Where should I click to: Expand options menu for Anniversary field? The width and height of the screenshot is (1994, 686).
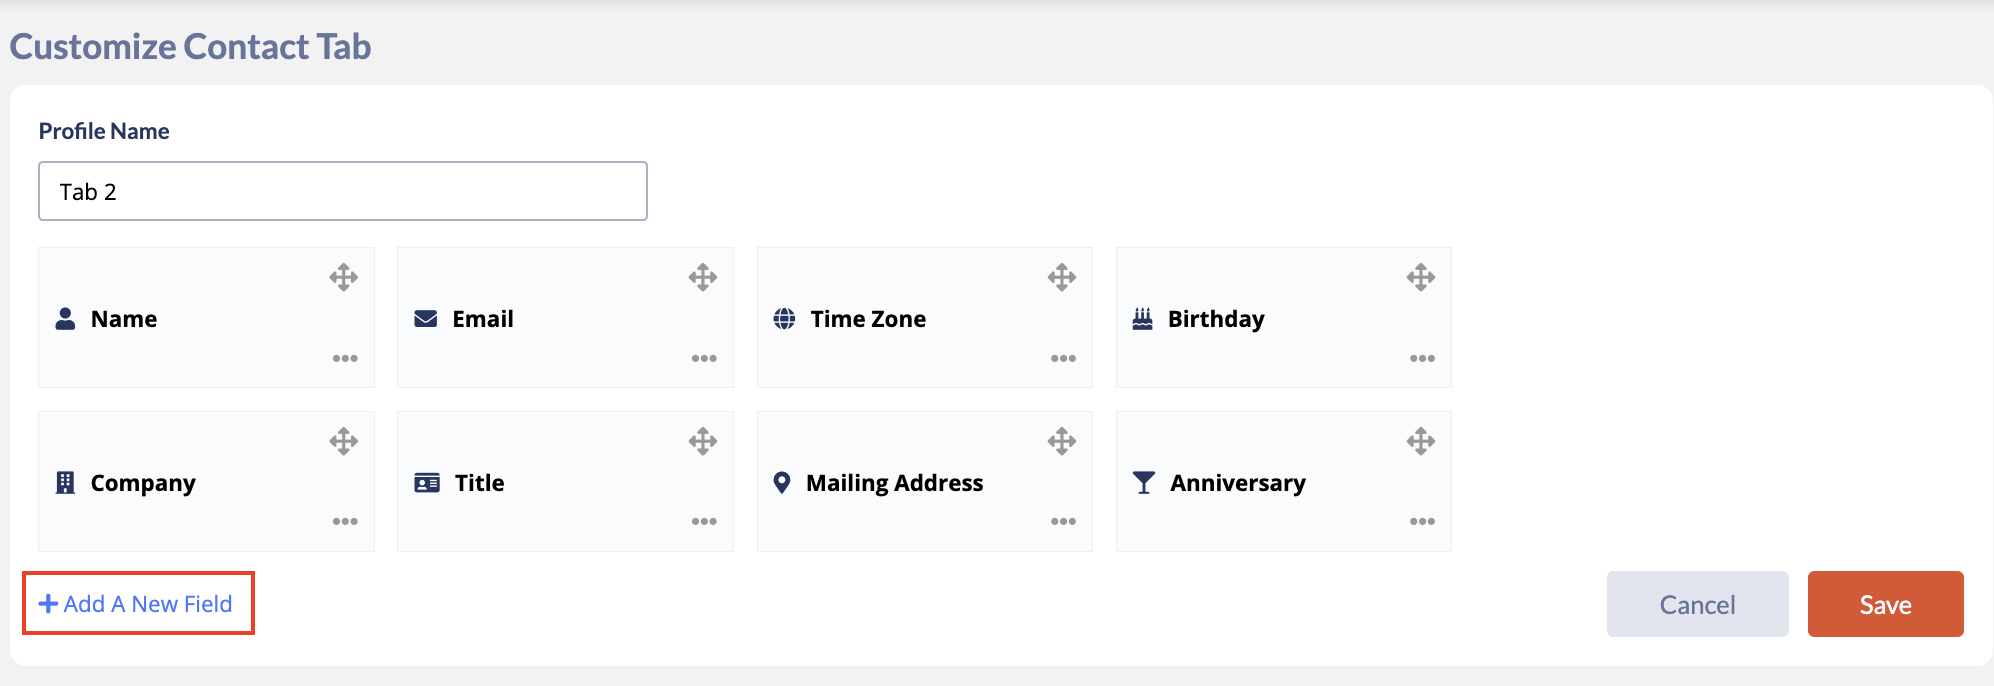pyautogui.click(x=1422, y=521)
